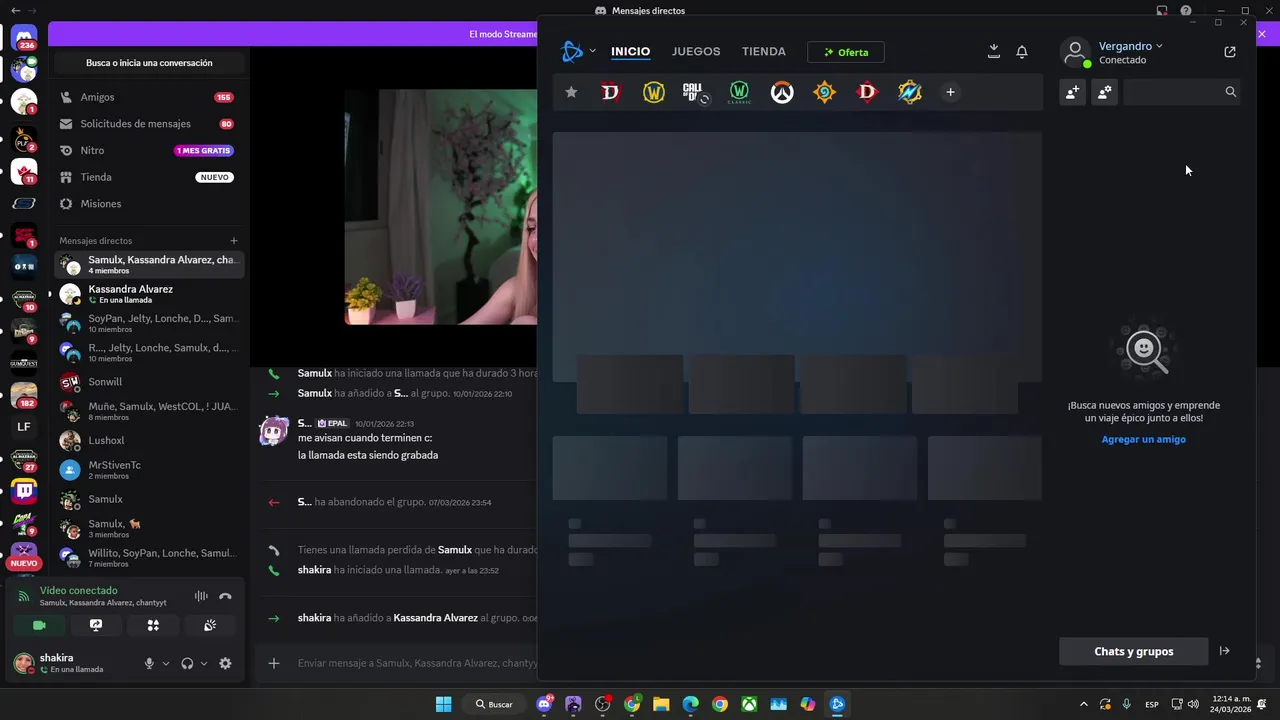Open Tienda in Discord sidebar
Image resolution: width=1280 pixels, height=720 pixels.
[x=148, y=177]
